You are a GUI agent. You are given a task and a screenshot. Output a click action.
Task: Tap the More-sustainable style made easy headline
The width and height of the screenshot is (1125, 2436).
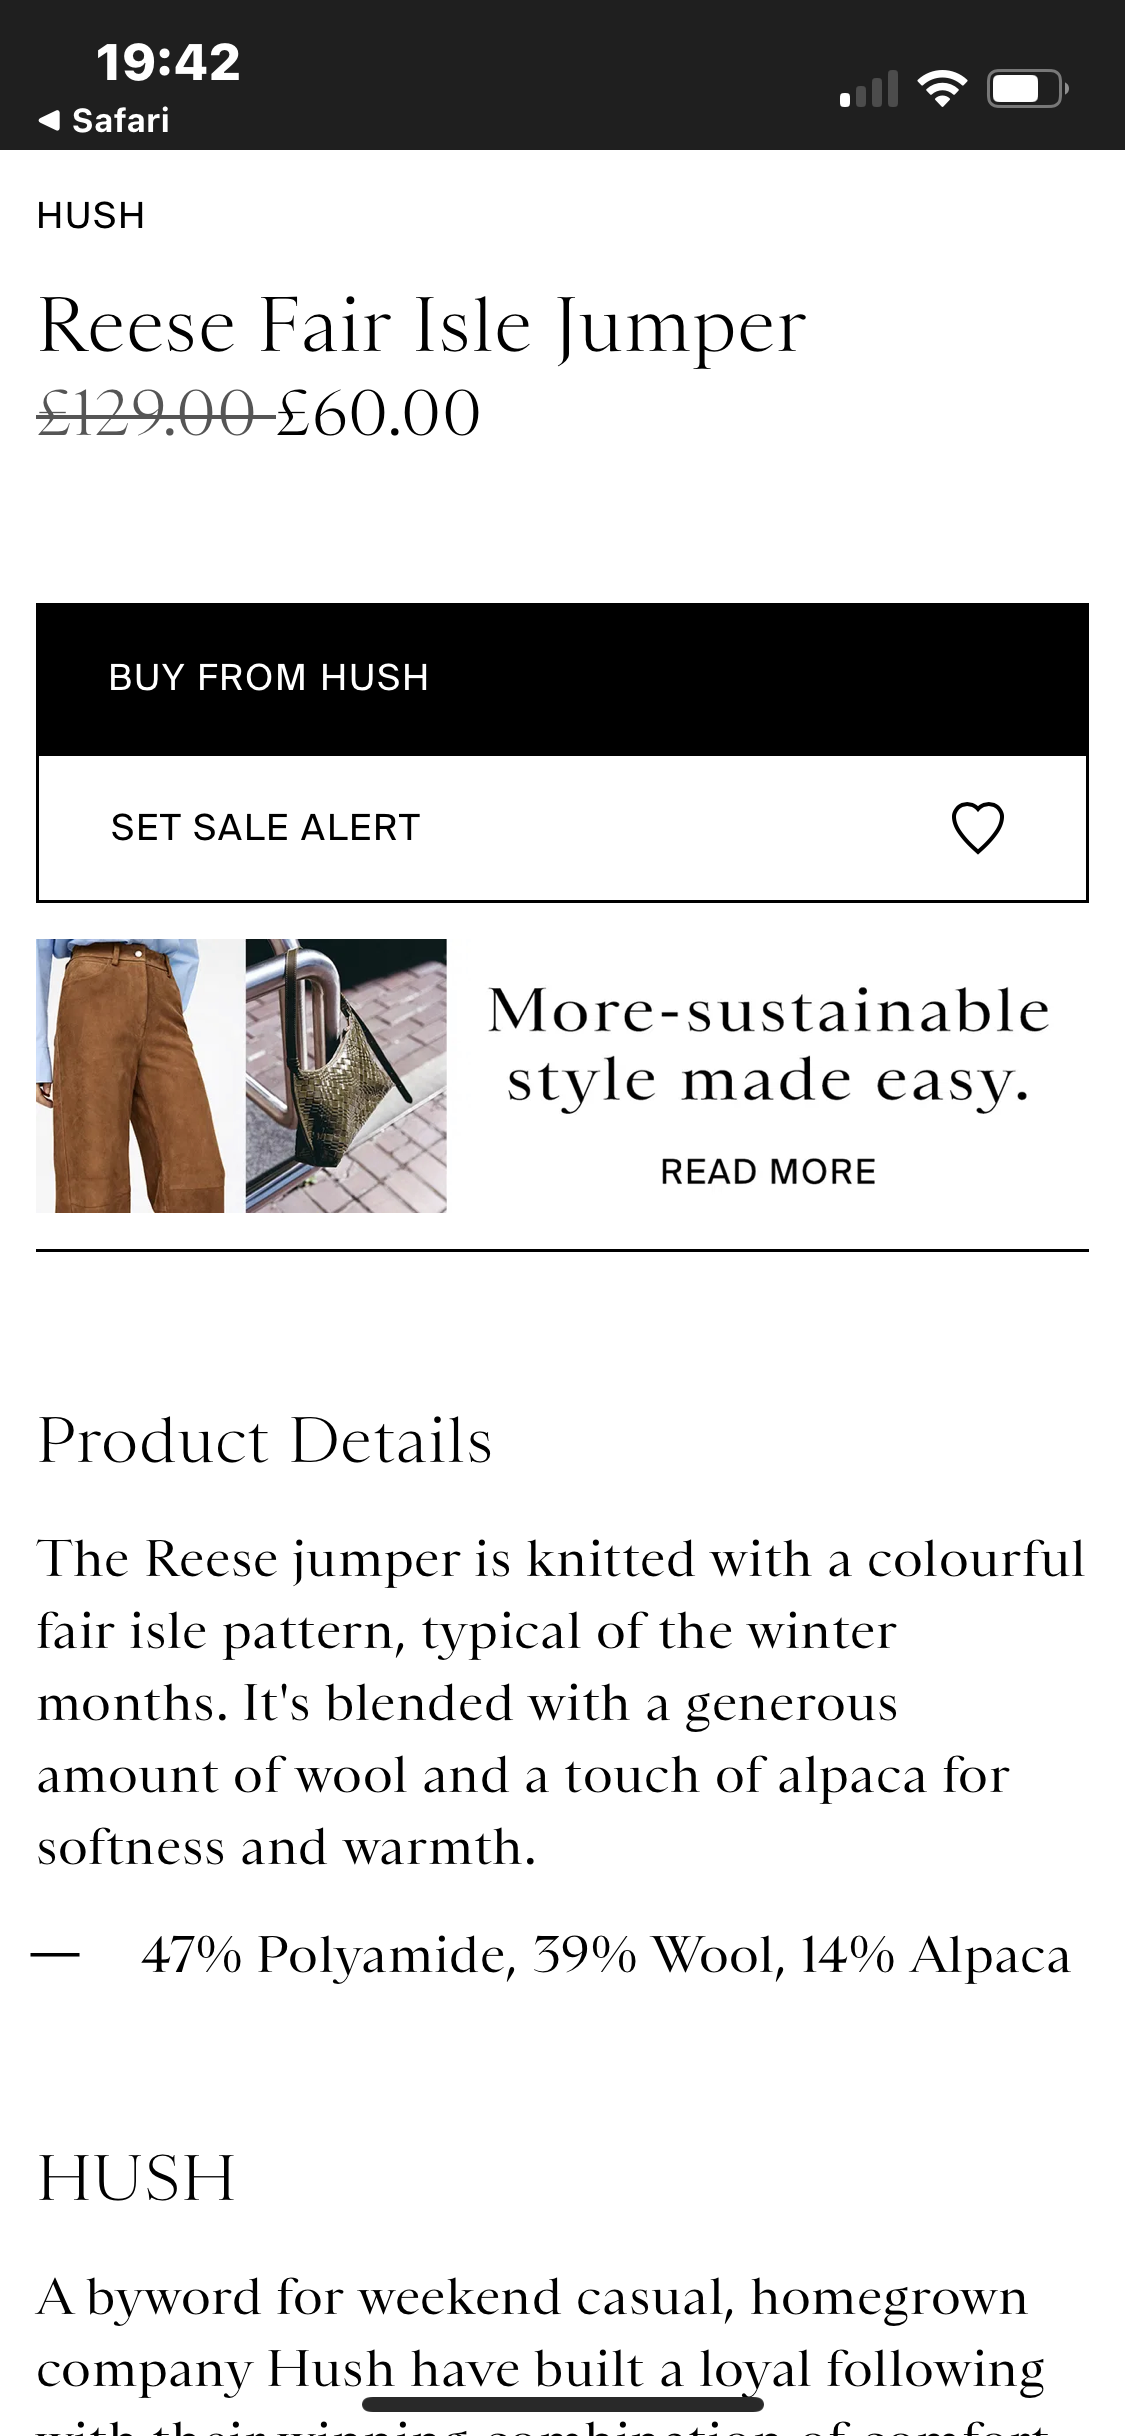(x=768, y=1045)
